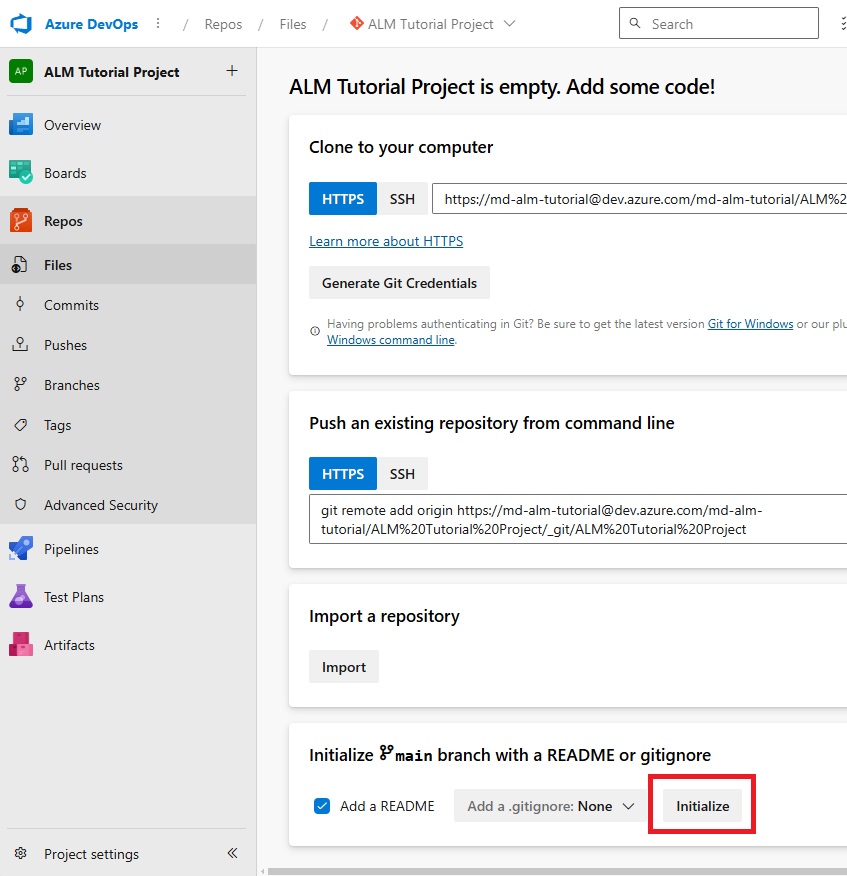Screen dimensions: 847x876
Task: Click the plus icon beside ALM Tutorial Project
Action: 232,71
